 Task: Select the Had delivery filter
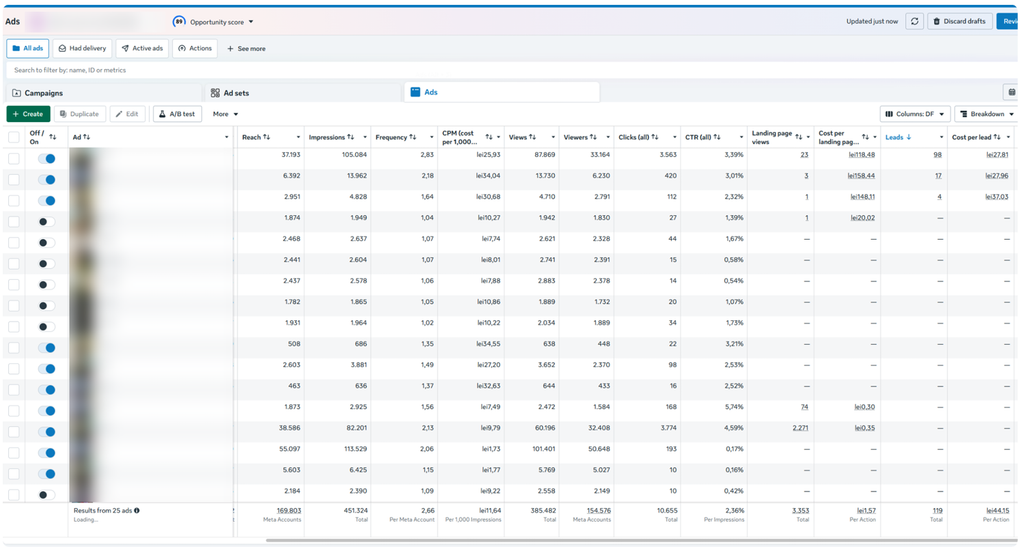[x=82, y=48]
